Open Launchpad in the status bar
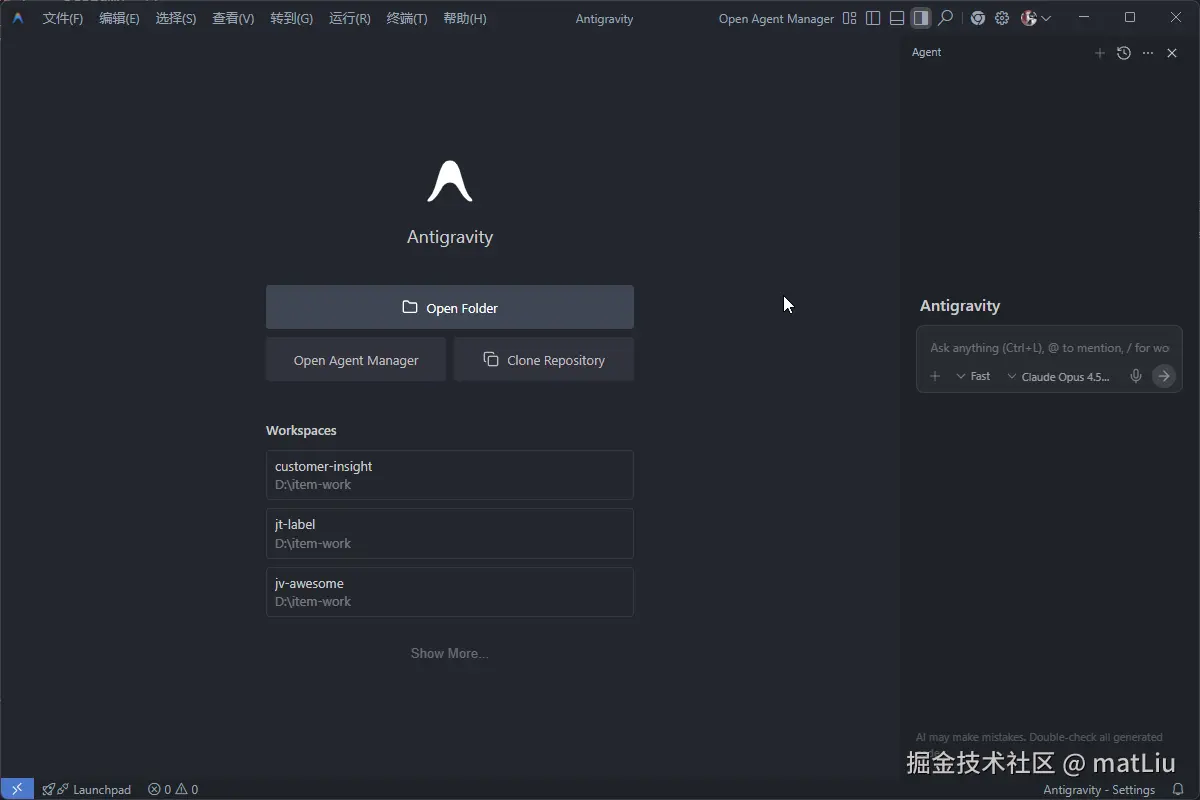This screenshot has height=800, width=1200. [x=87, y=789]
